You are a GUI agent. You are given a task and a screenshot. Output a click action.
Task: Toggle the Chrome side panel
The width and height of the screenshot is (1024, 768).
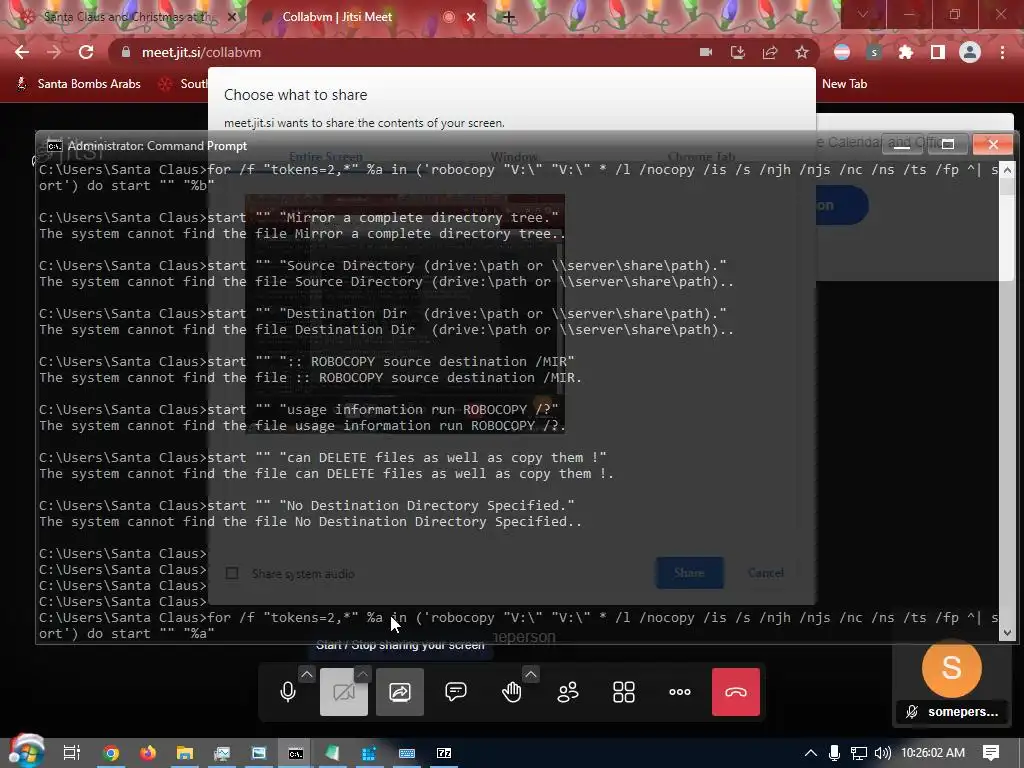click(x=938, y=52)
